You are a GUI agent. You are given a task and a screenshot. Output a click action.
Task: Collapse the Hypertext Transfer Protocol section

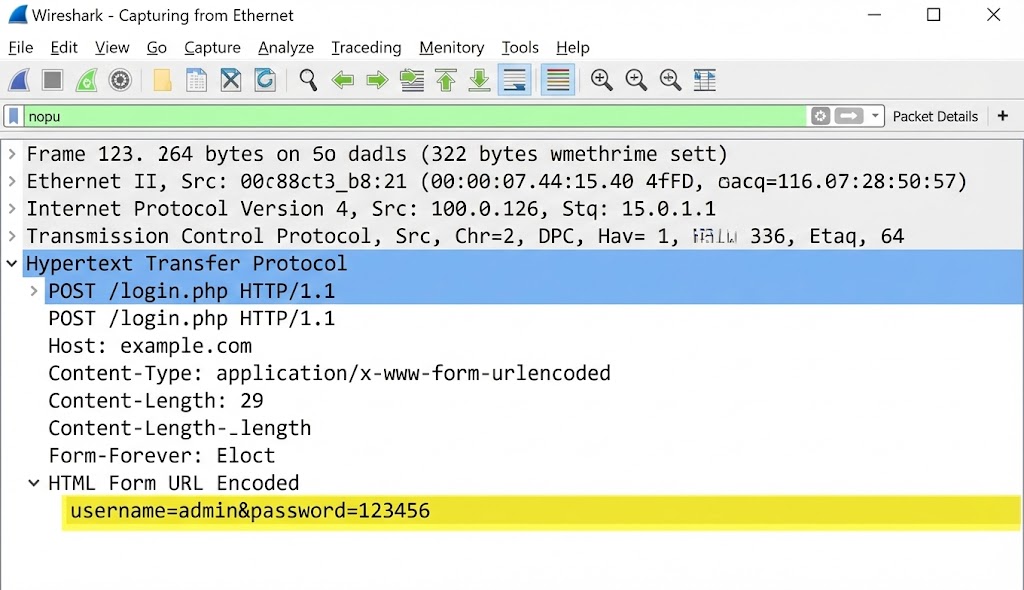pyautogui.click(x=12, y=263)
